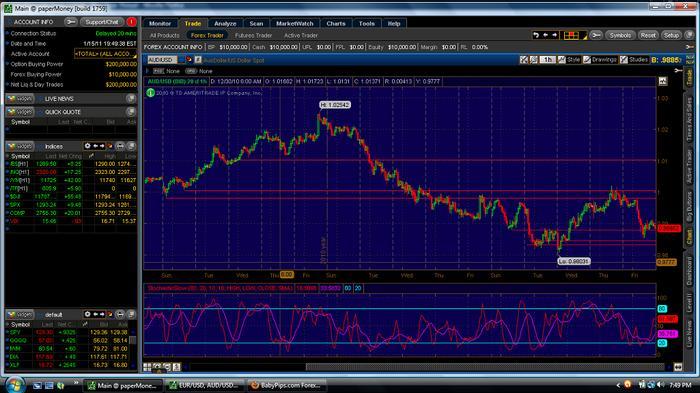Click the Support/Chat button
Screen dimensions: 700x393
[x=102, y=22]
